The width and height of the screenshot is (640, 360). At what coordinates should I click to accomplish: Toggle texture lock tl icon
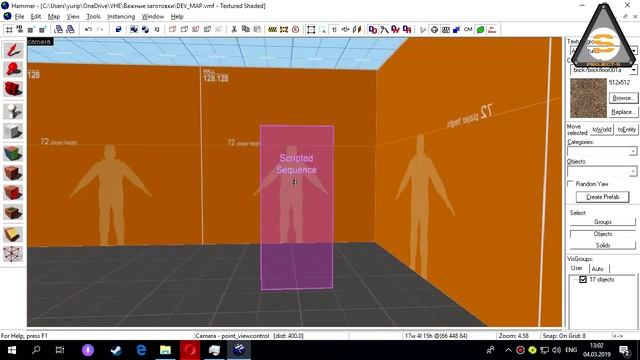tap(334, 29)
